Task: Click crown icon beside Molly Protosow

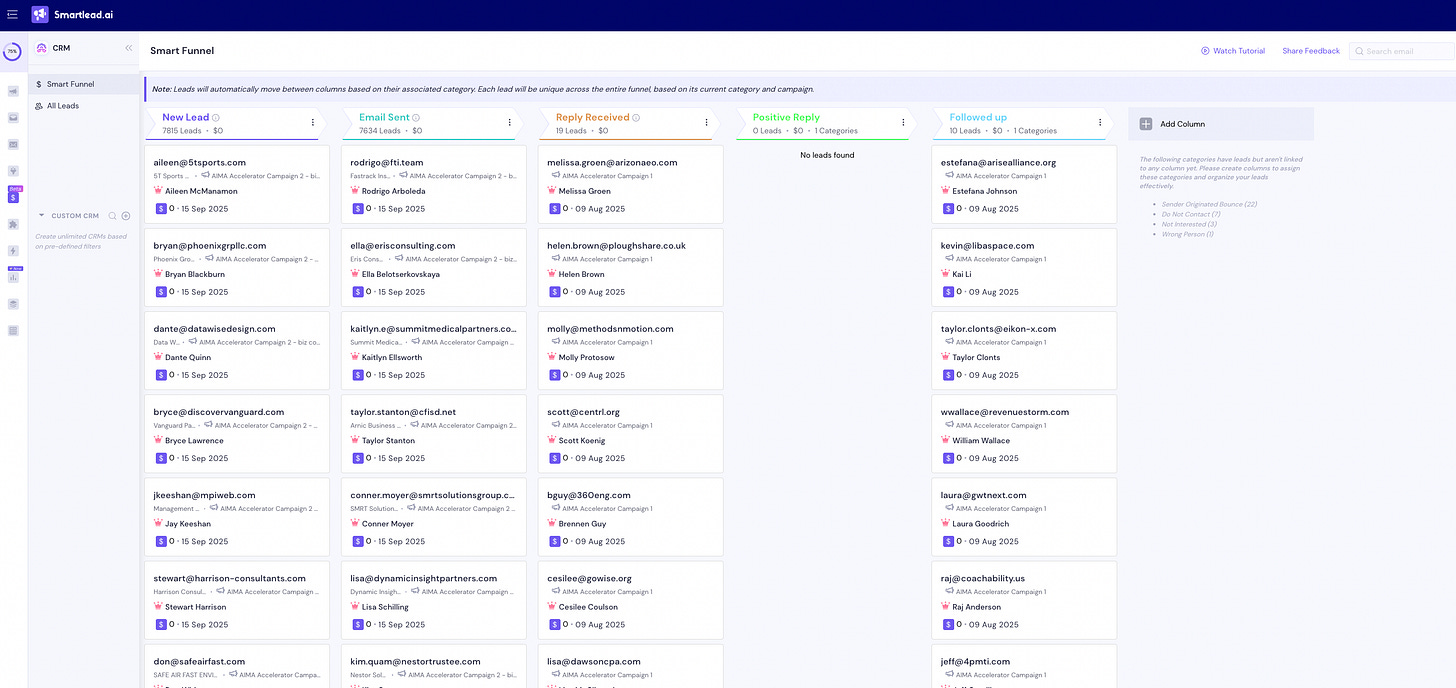Action: coord(552,357)
